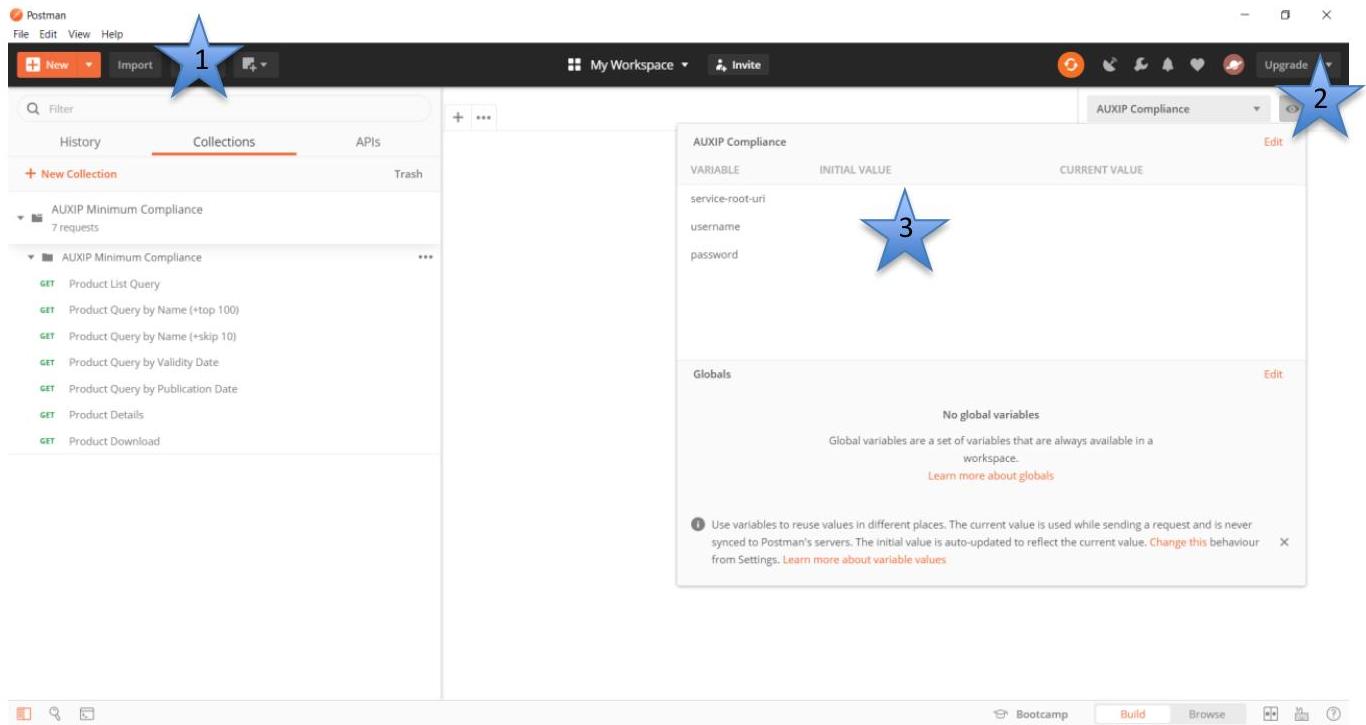Toggle the two-pane layout icon
The height and width of the screenshot is (725, 1366).
point(1271,714)
